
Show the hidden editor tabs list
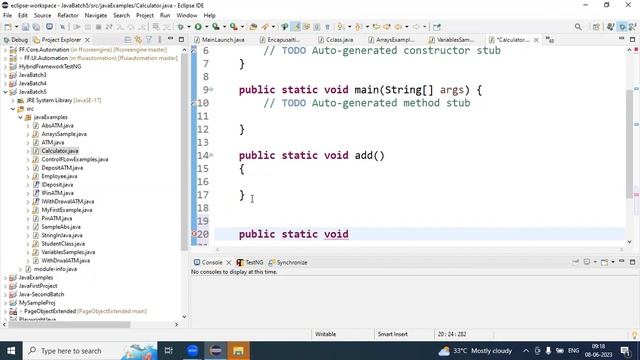tap(550, 40)
